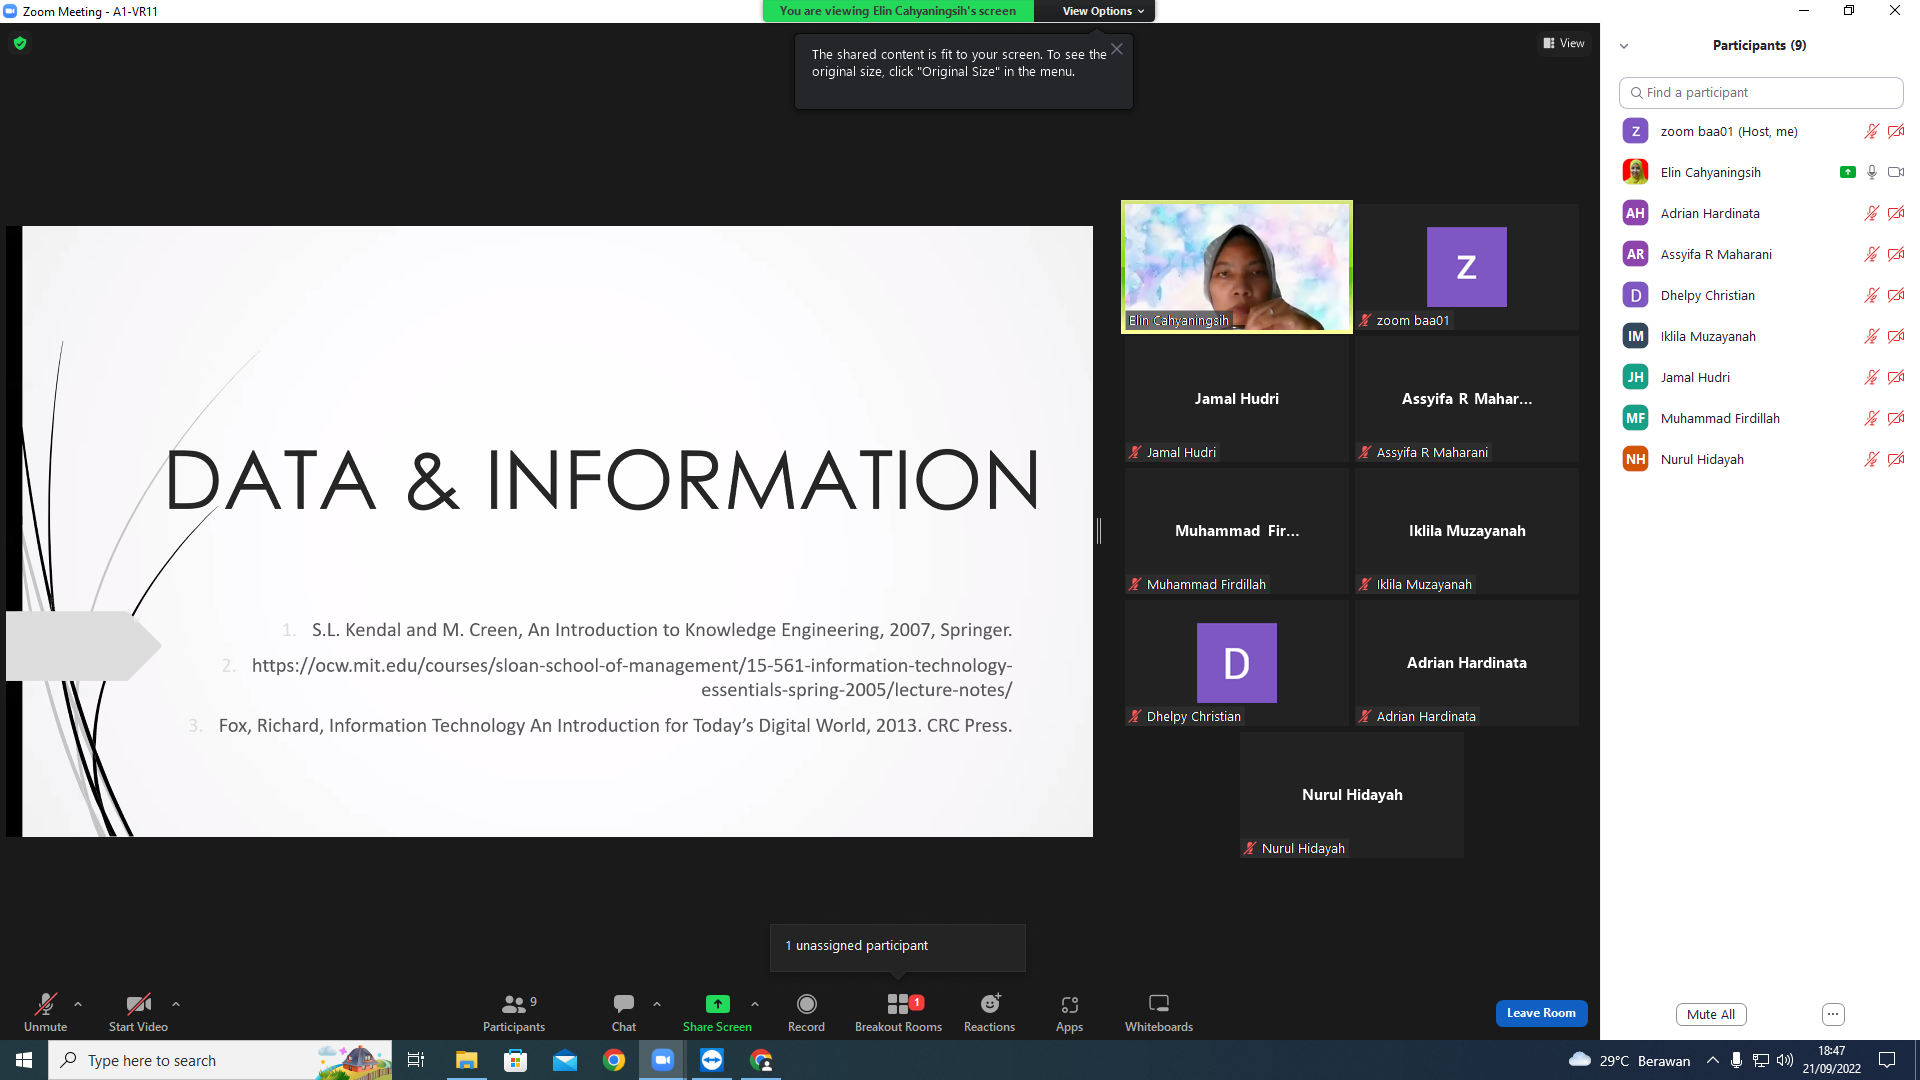Open Breakout Rooms
Image resolution: width=1920 pixels, height=1080 pixels.
point(898,1012)
